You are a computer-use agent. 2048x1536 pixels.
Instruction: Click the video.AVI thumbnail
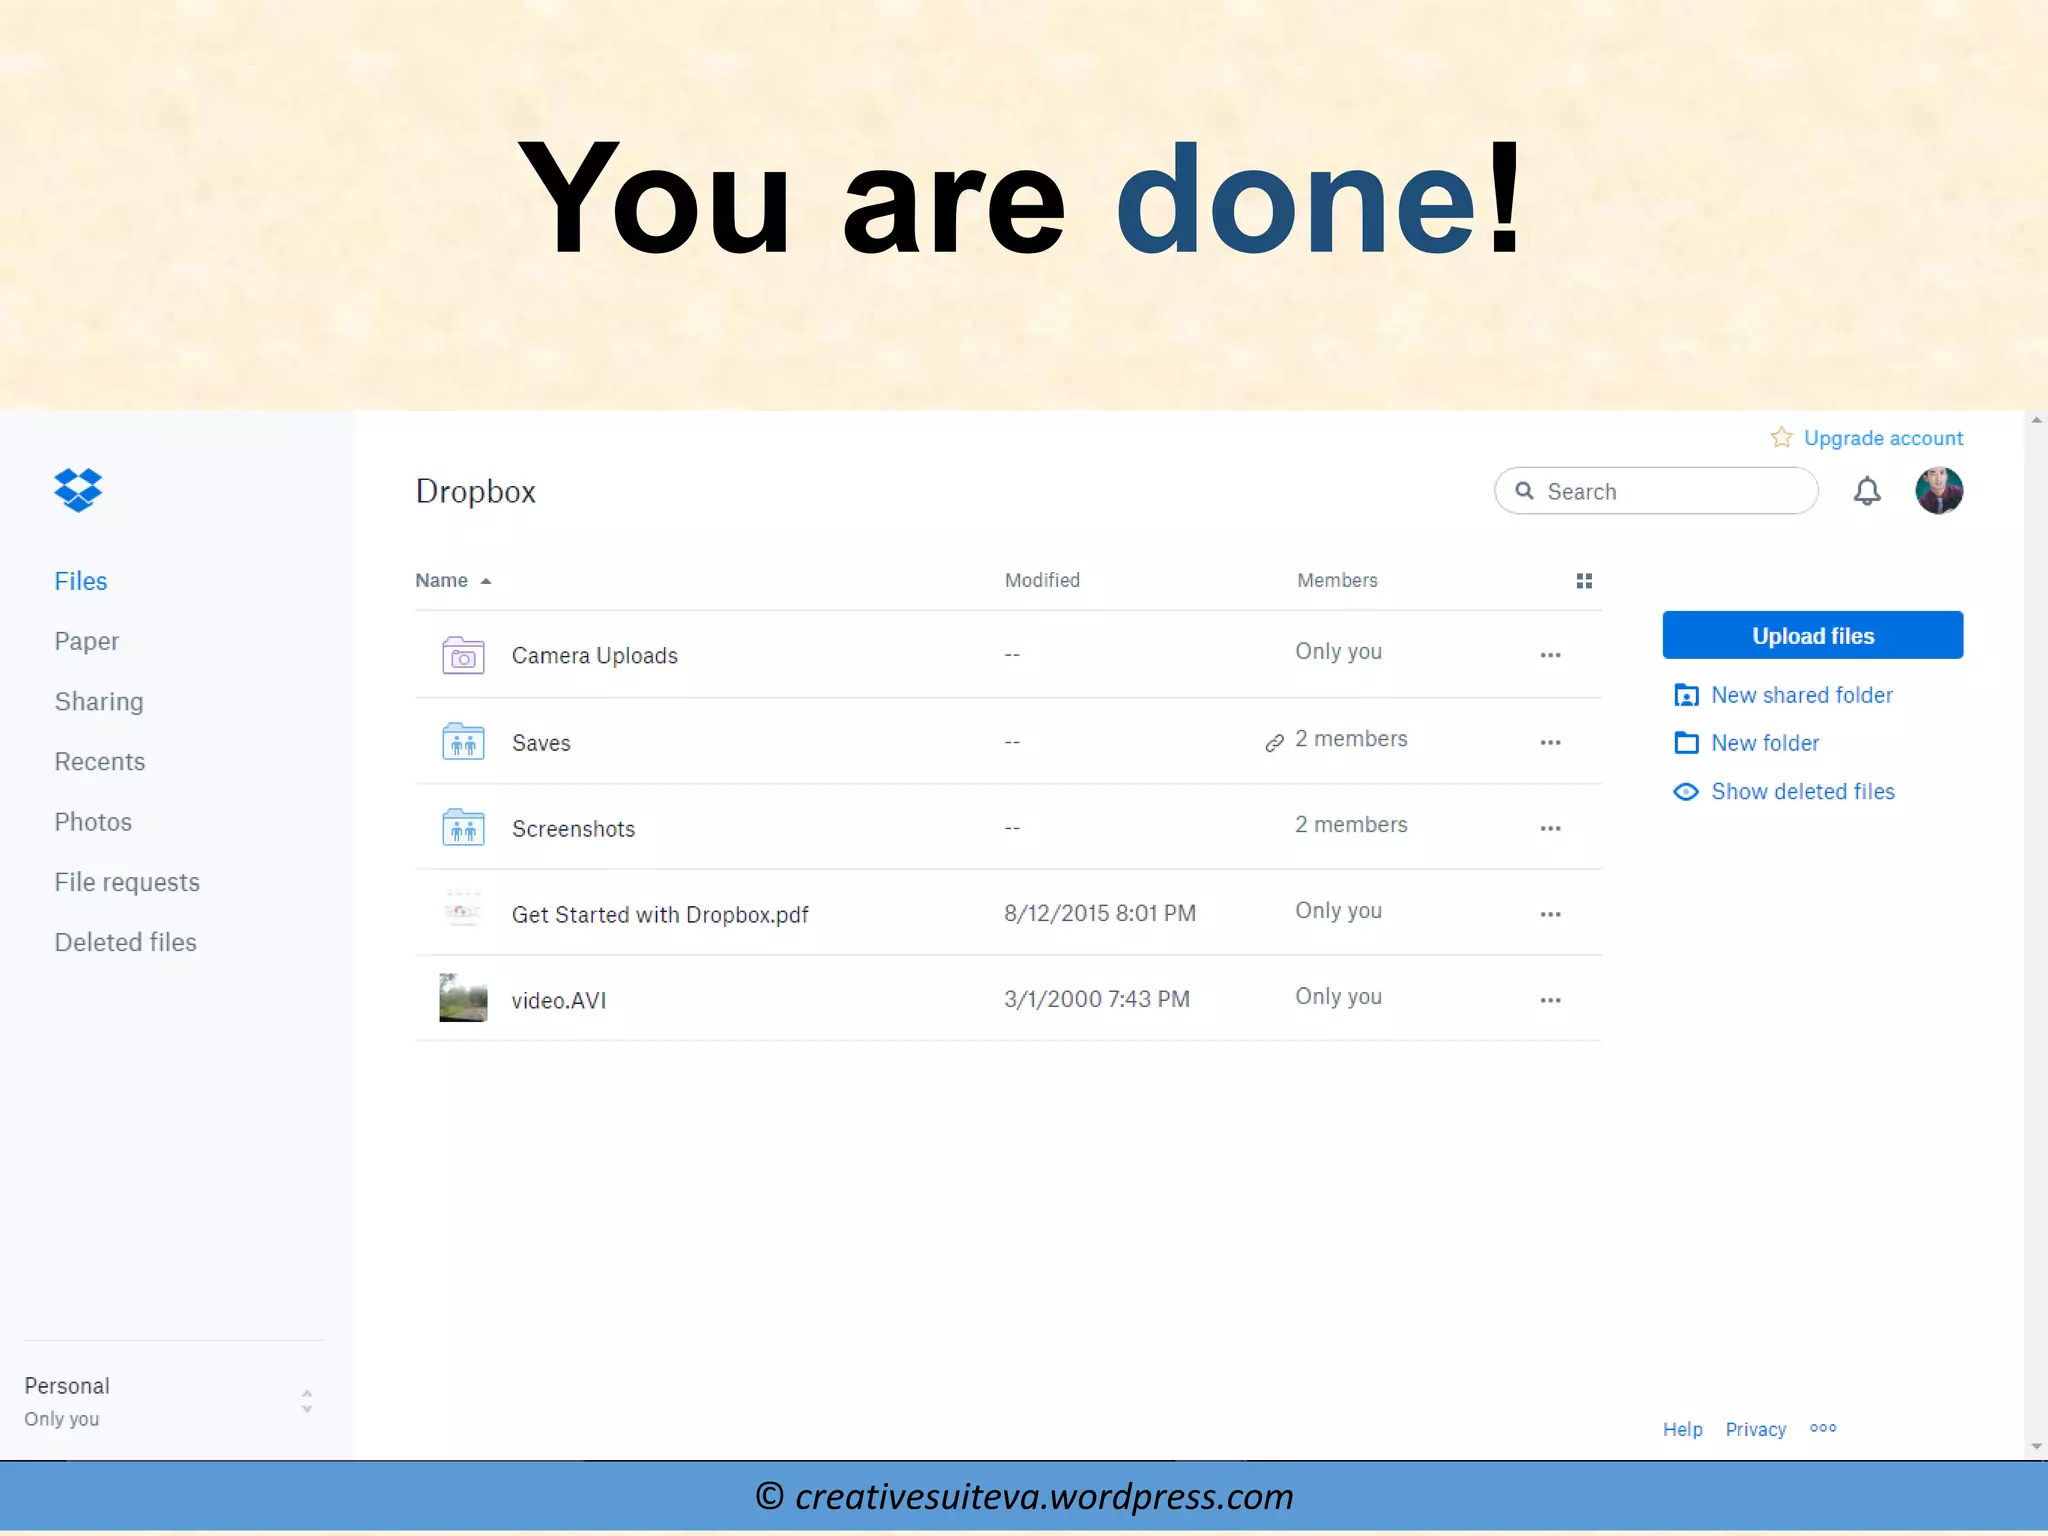[463, 998]
